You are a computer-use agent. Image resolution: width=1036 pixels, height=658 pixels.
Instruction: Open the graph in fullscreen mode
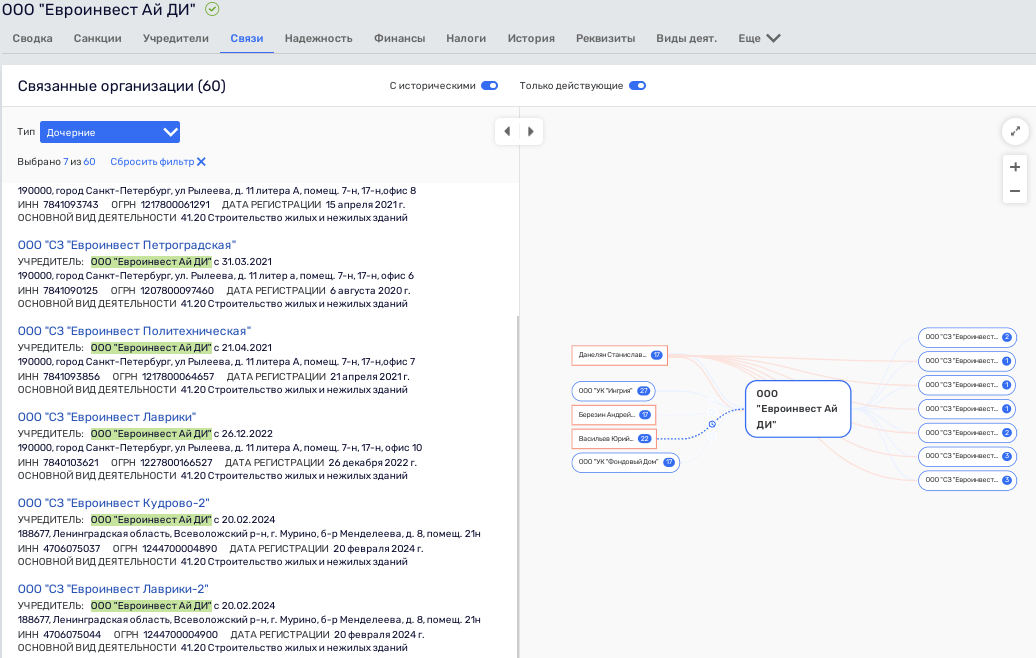(1015, 131)
